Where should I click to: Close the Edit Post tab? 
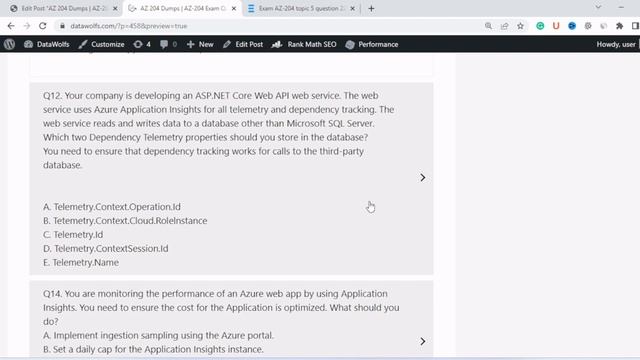tap(115, 8)
